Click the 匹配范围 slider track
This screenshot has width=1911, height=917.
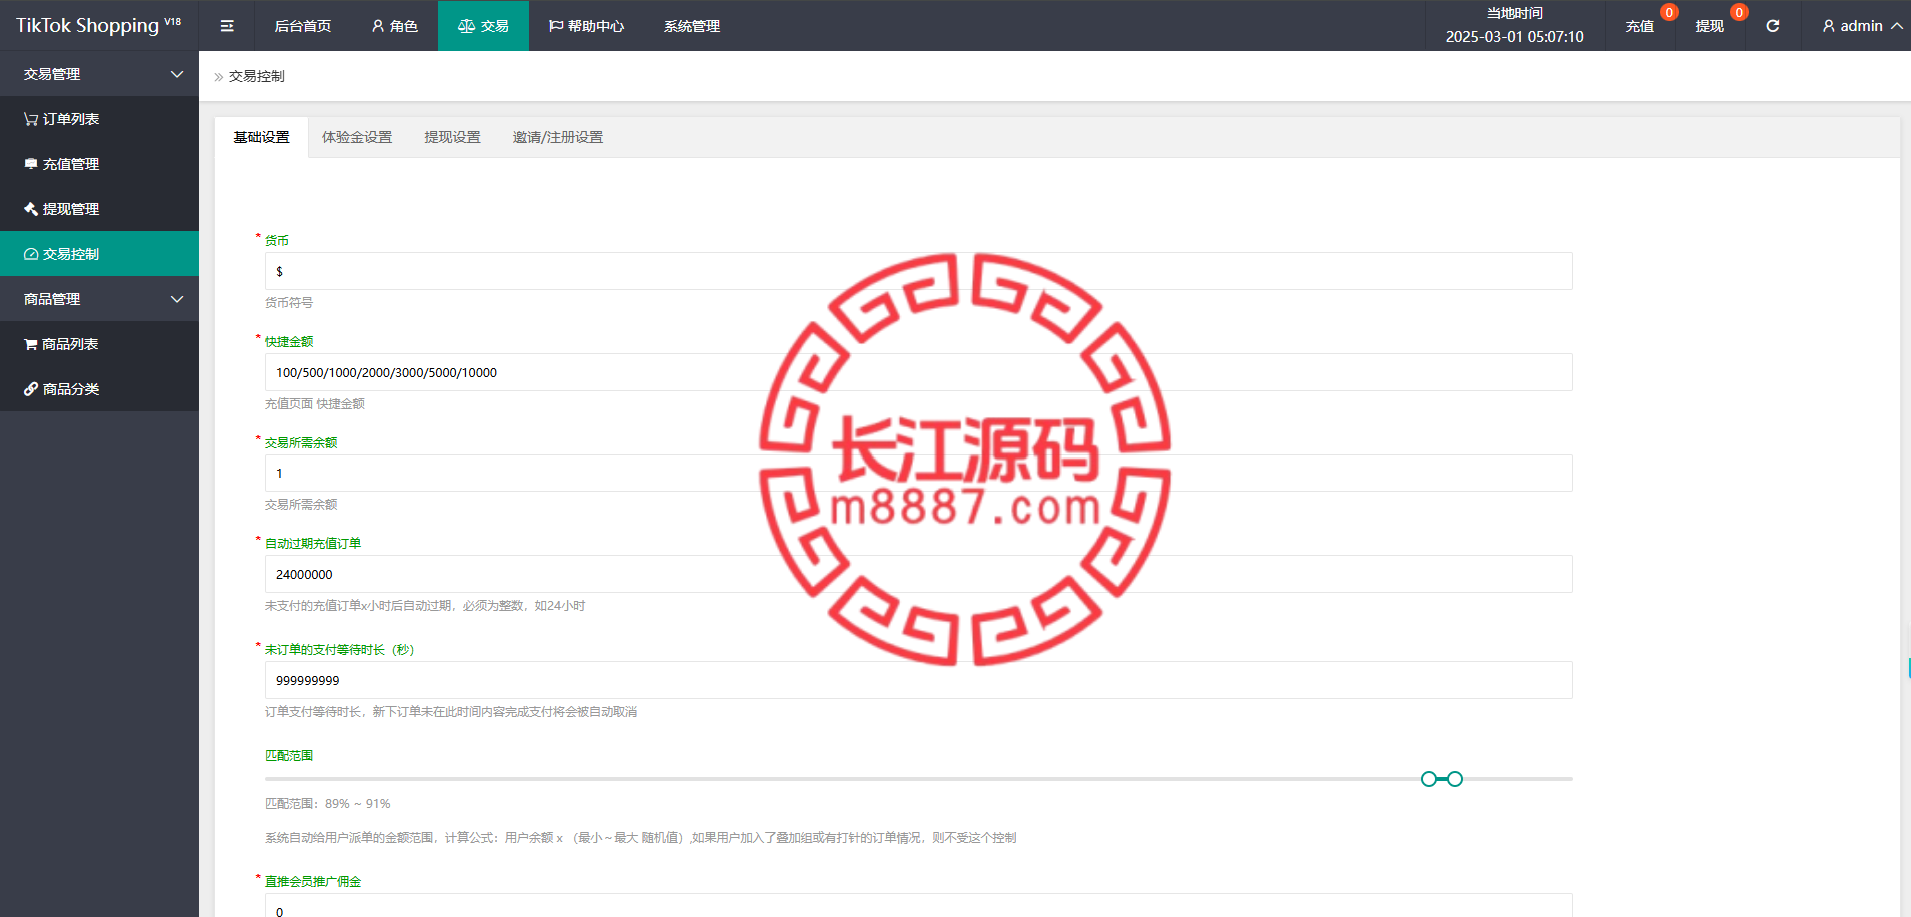click(918, 779)
